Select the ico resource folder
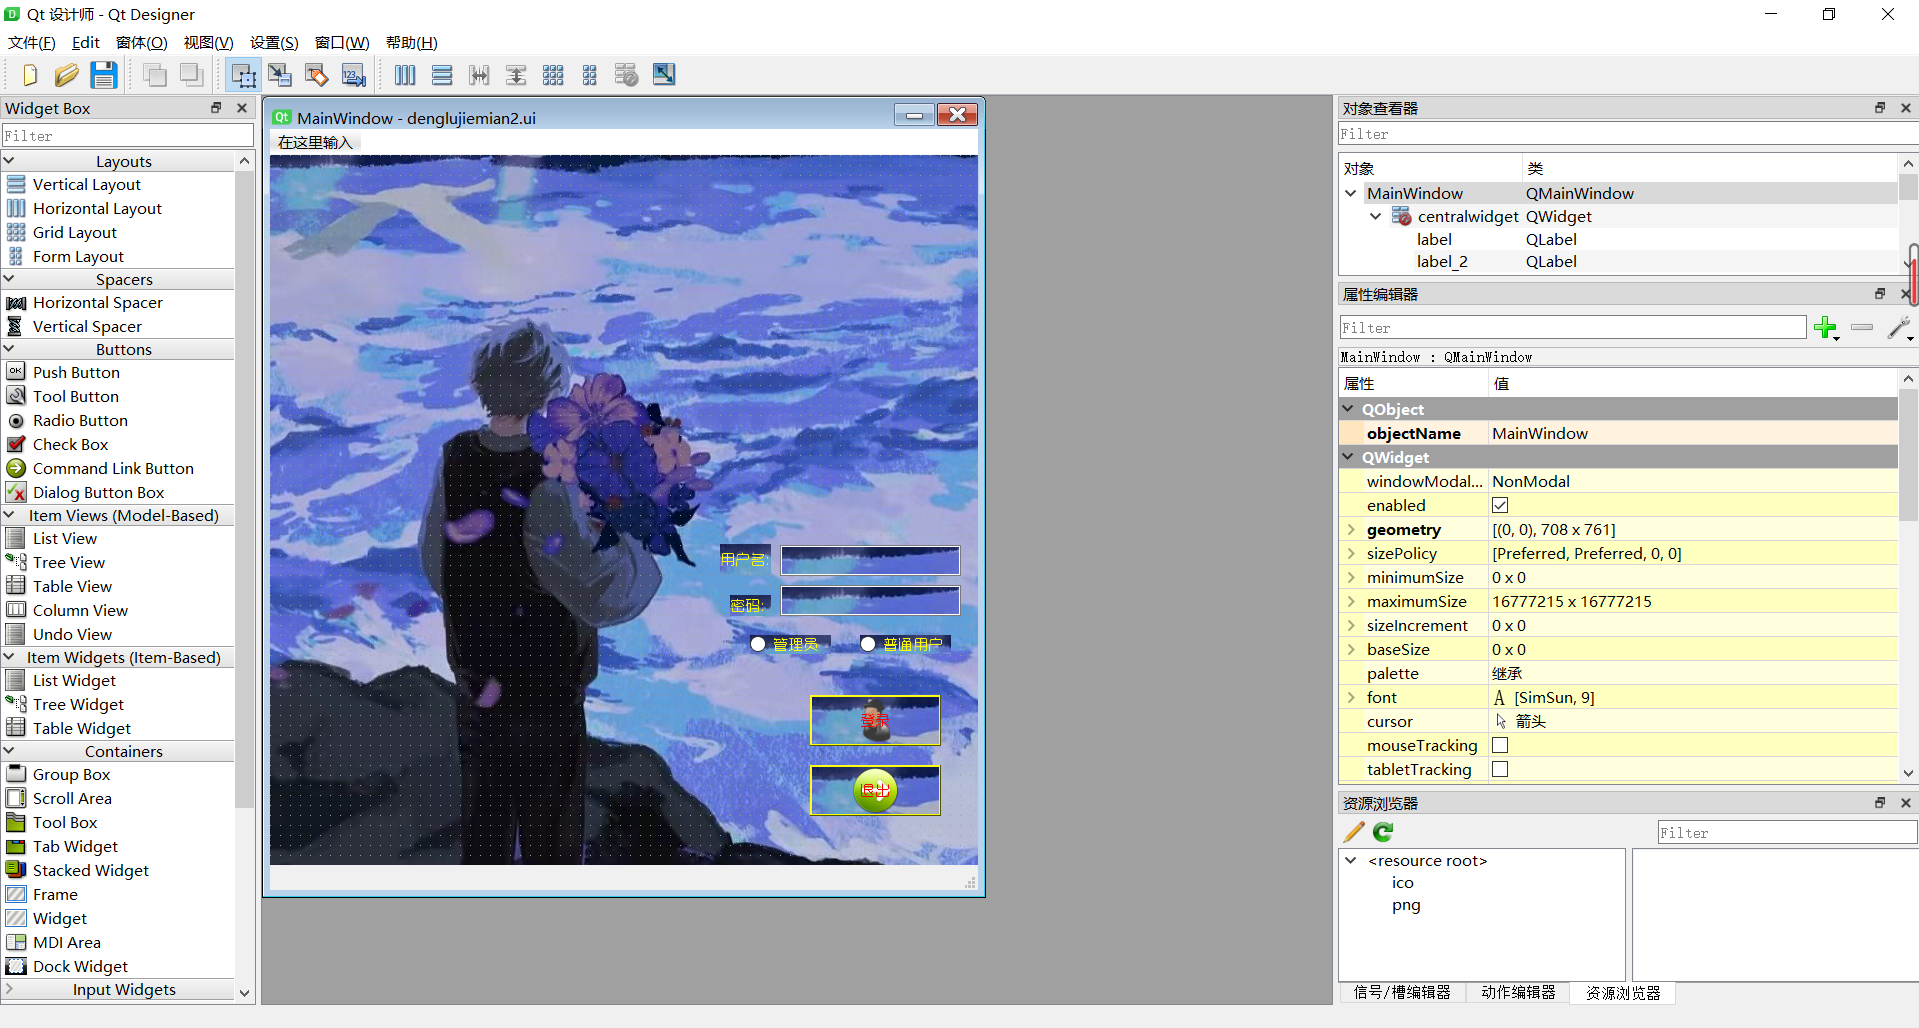Viewport: 1919px width, 1028px height. click(1403, 883)
